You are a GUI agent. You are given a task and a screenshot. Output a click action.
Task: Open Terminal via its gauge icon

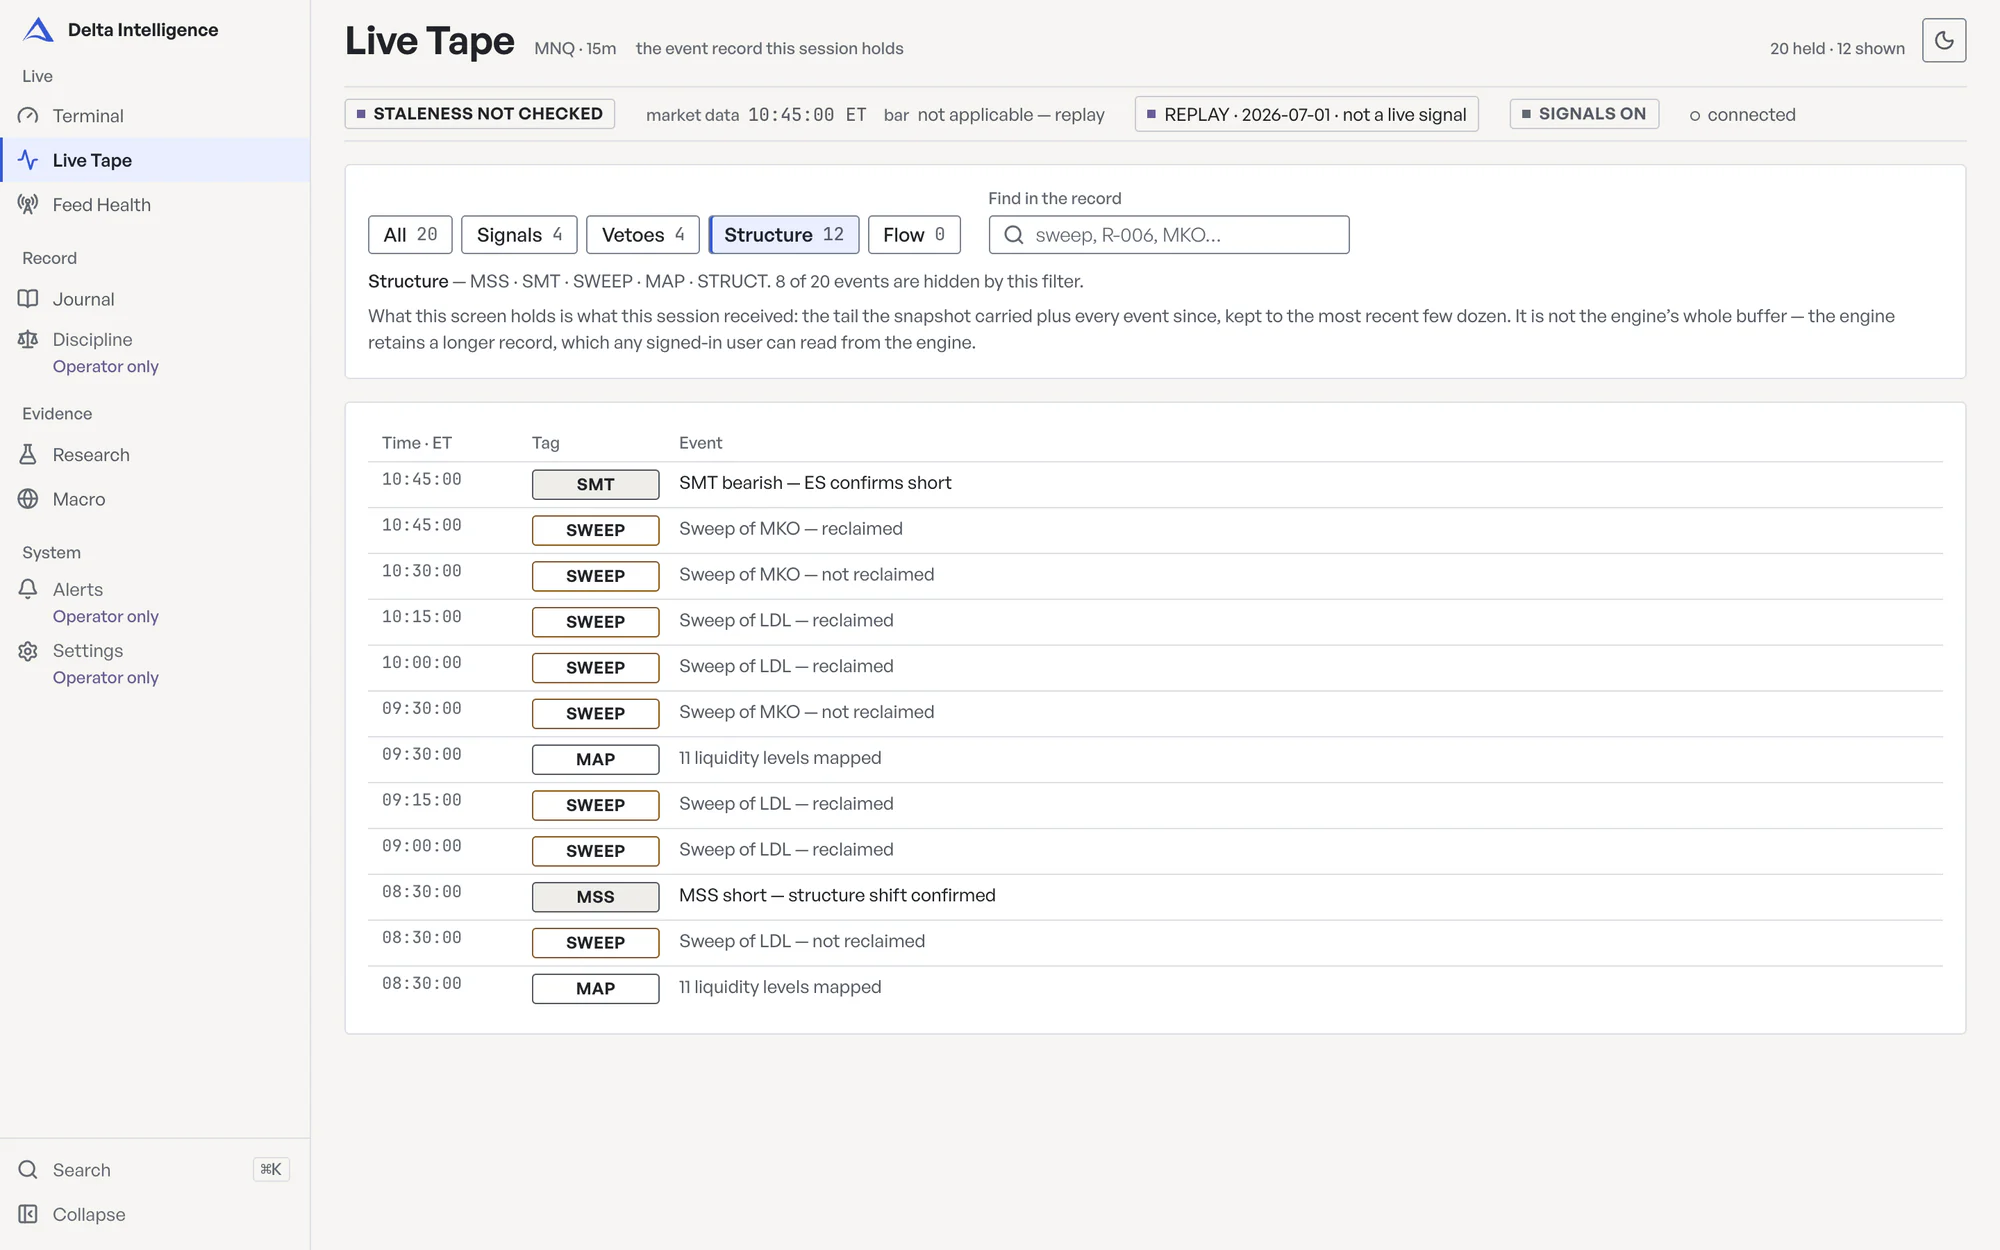(x=28, y=116)
